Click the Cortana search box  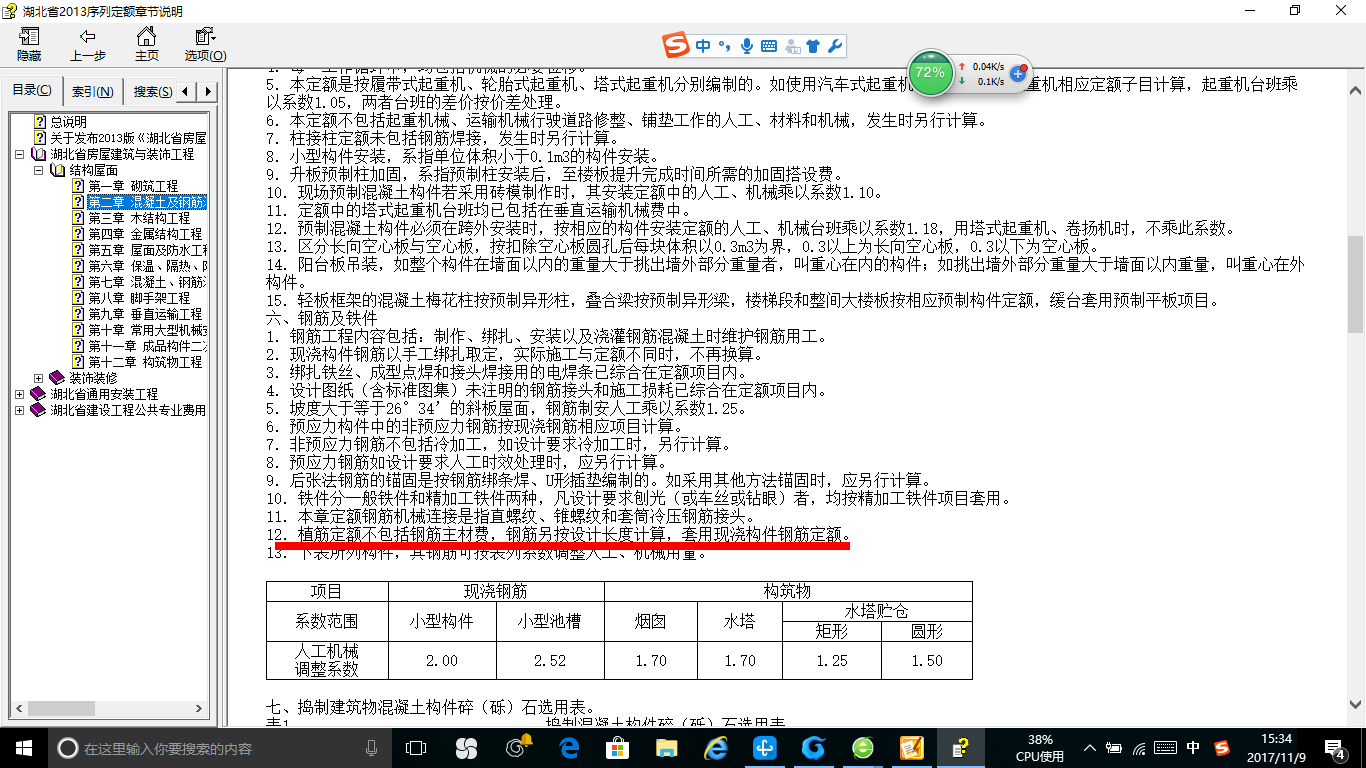point(219,748)
